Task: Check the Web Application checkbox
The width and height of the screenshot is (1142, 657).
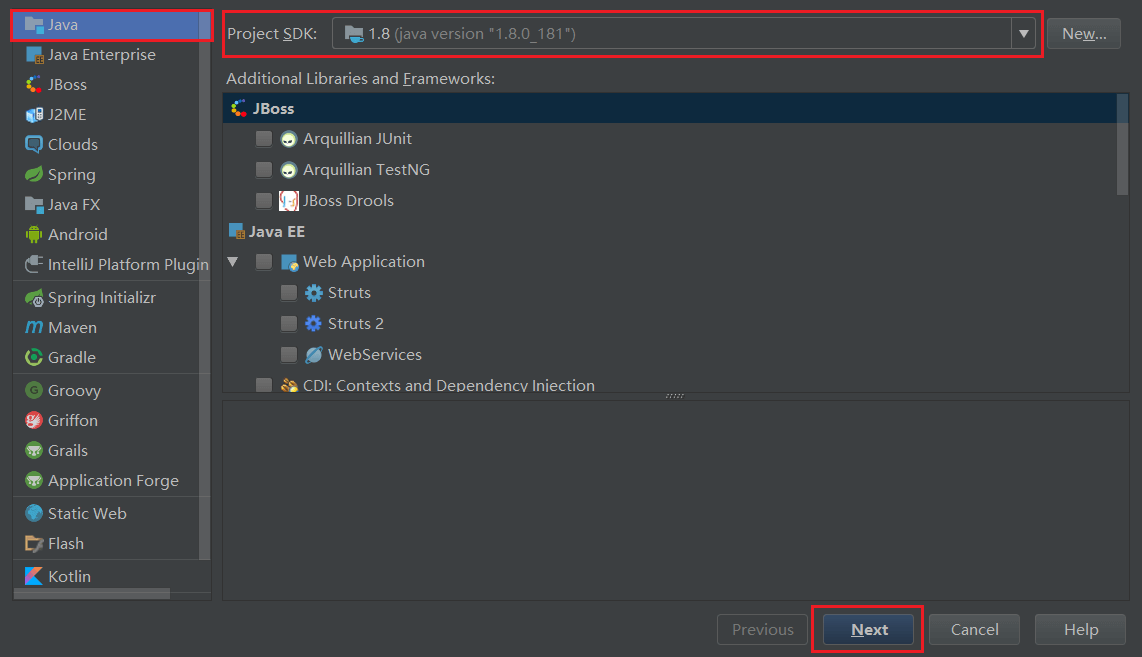Action: coord(264,261)
